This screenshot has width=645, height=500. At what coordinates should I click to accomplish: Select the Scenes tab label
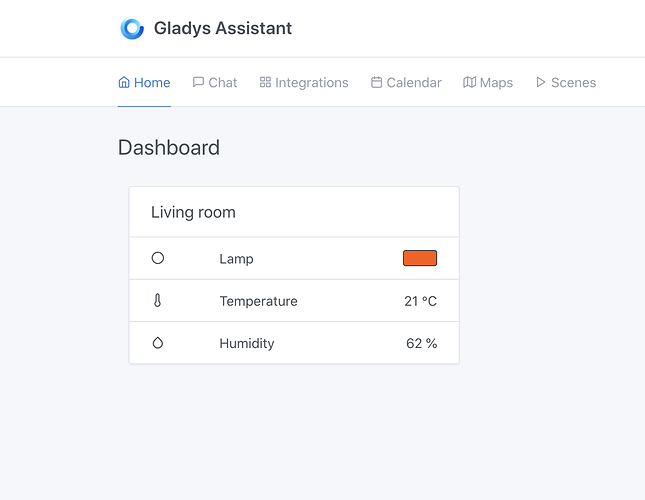coord(573,83)
